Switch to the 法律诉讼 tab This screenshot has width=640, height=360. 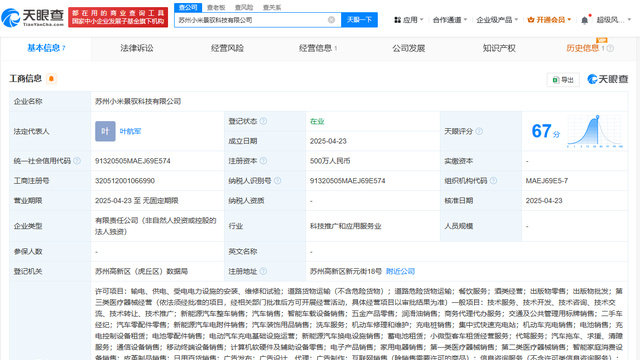click(137, 48)
